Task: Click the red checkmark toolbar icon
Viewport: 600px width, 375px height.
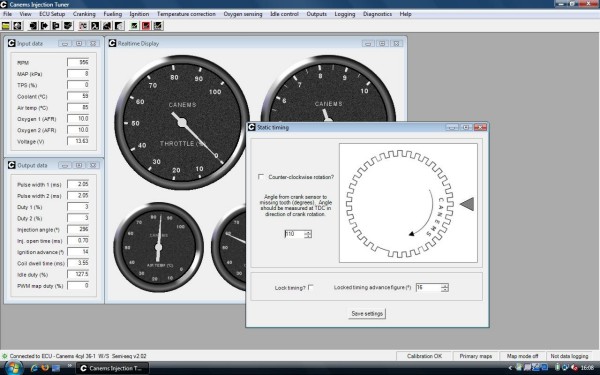Action: coord(146,26)
